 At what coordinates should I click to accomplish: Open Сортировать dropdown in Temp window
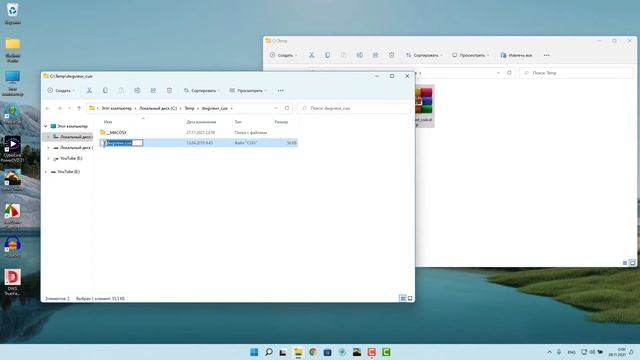[x=424, y=55]
